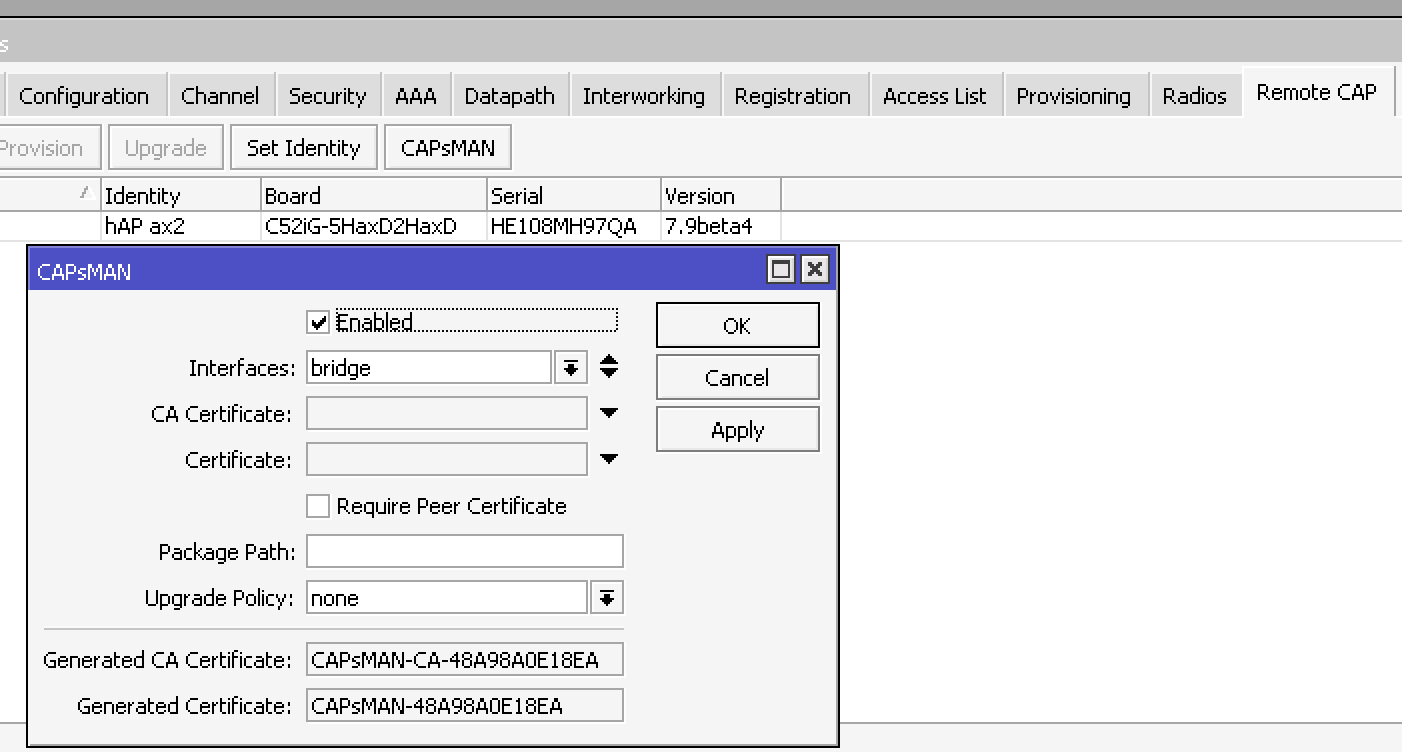Click the Set Identity button
1402x752 pixels.
[303, 148]
